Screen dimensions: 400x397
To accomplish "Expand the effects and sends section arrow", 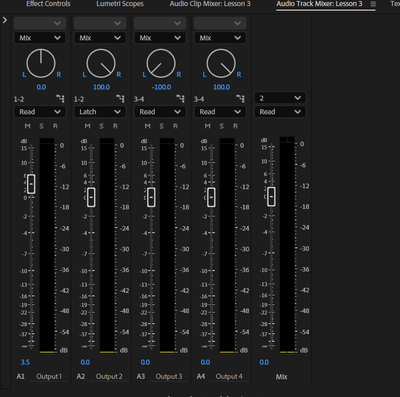I will [x=5, y=20].
